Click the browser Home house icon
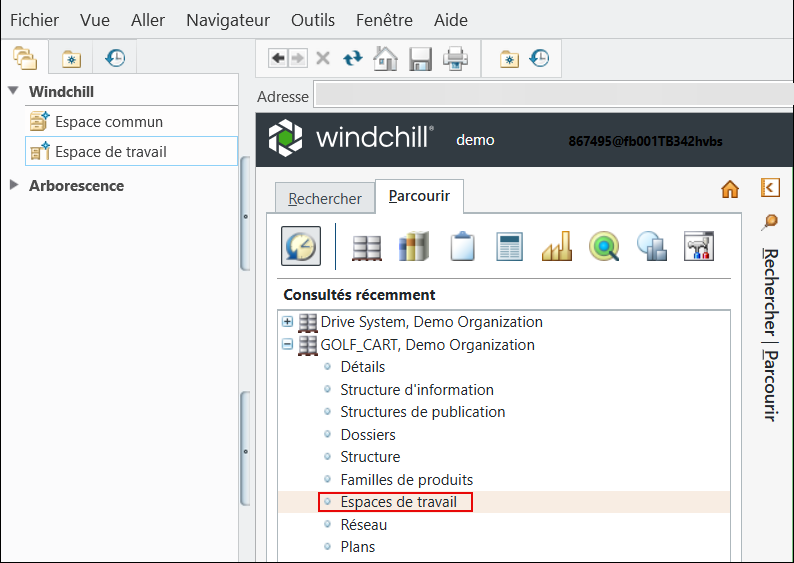Image resolution: width=794 pixels, height=563 pixels. pyautogui.click(x=385, y=58)
